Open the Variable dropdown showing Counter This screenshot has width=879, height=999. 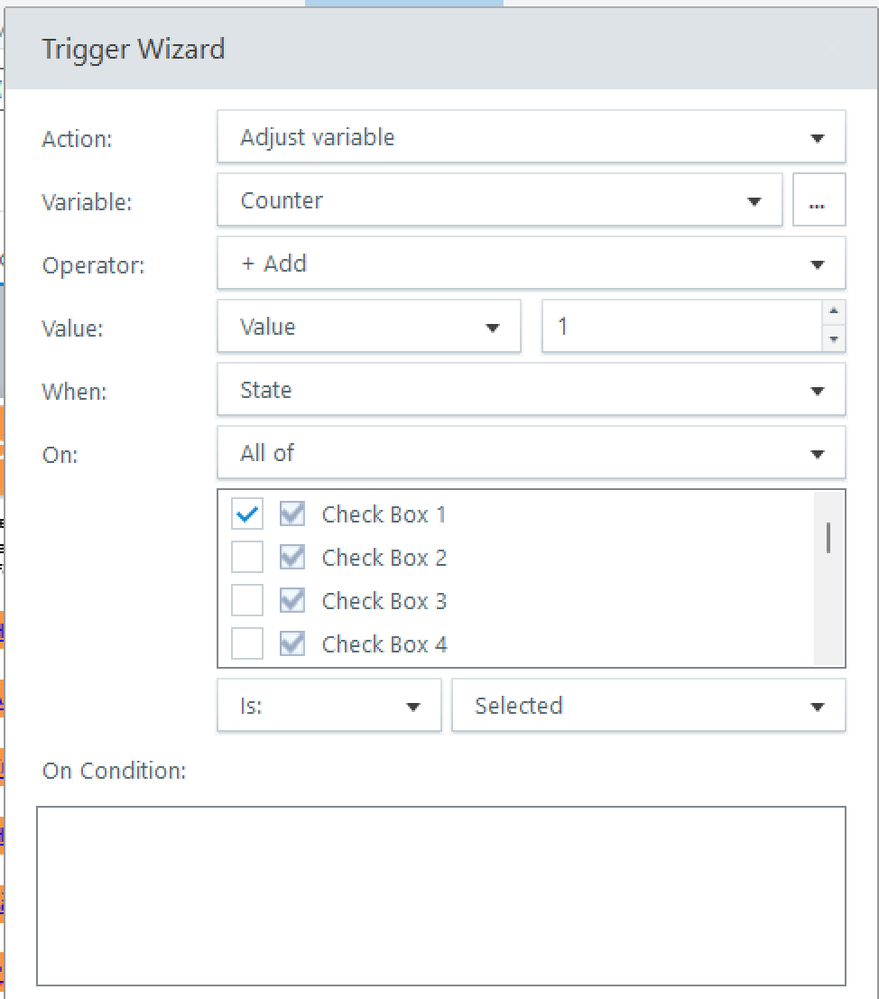click(498, 201)
